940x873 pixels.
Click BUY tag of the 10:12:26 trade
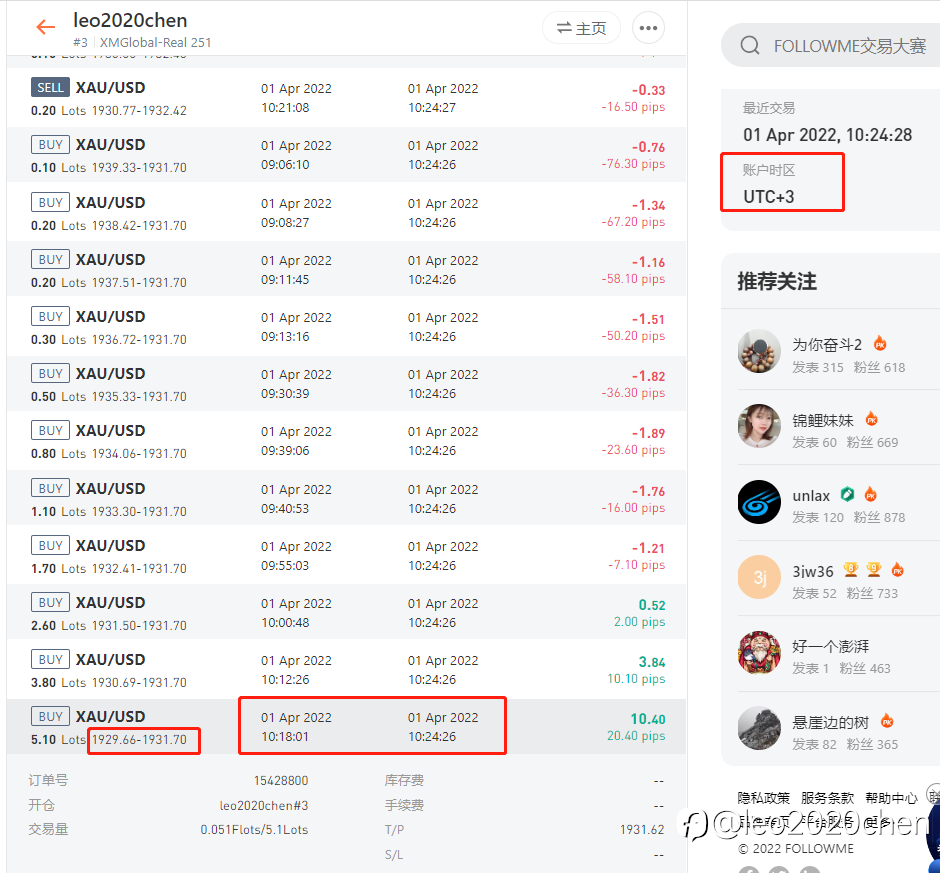click(50, 660)
